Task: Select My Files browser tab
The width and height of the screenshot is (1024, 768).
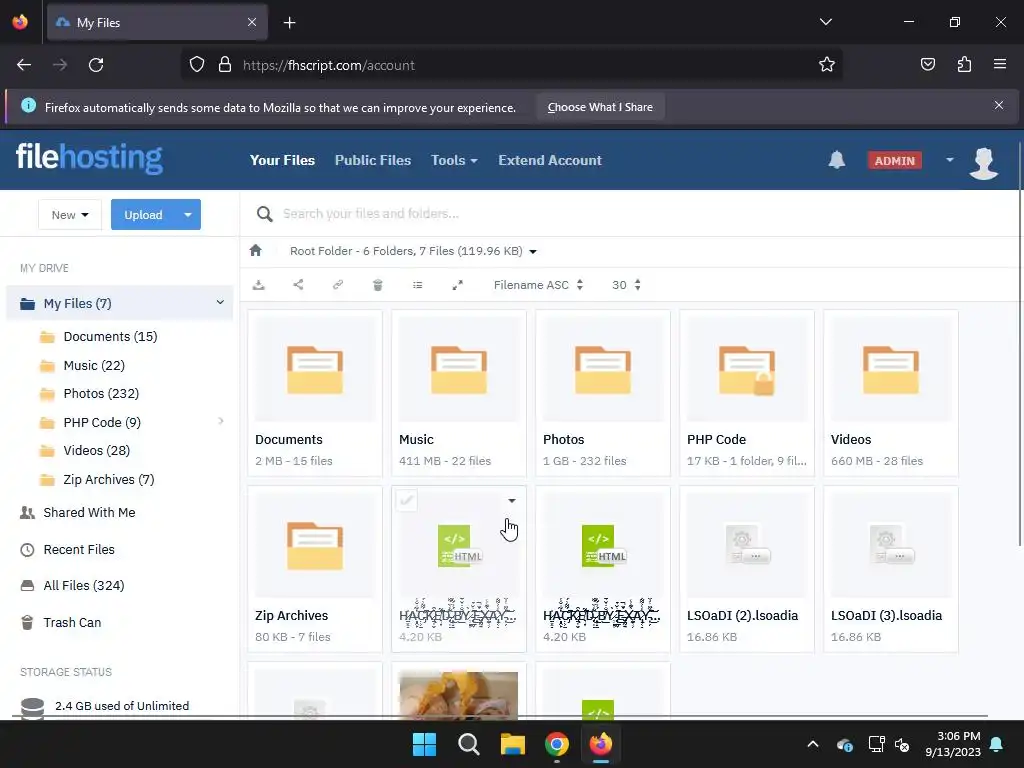Action: click(x=157, y=22)
